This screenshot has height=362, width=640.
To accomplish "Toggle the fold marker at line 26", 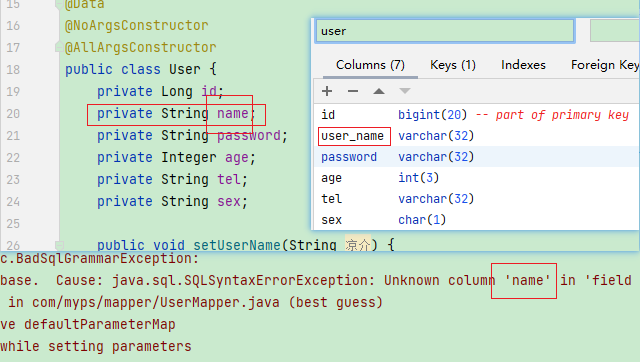I will pyautogui.click(x=60, y=245).
